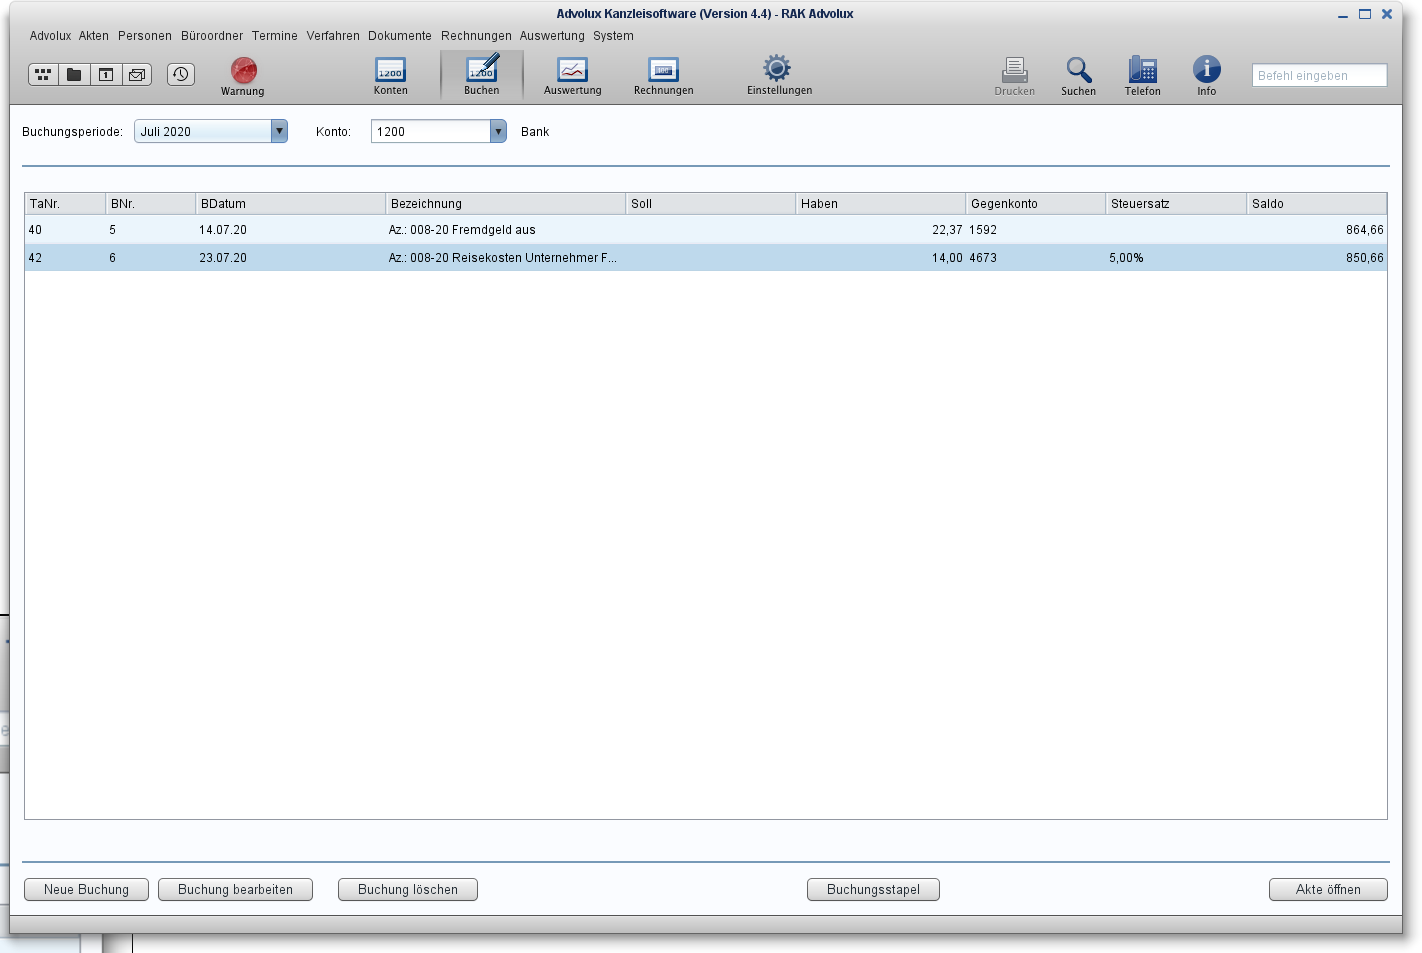
Task: Click Saldo value 850,66
Action: pyautogui.click(x=1365, y=258)
